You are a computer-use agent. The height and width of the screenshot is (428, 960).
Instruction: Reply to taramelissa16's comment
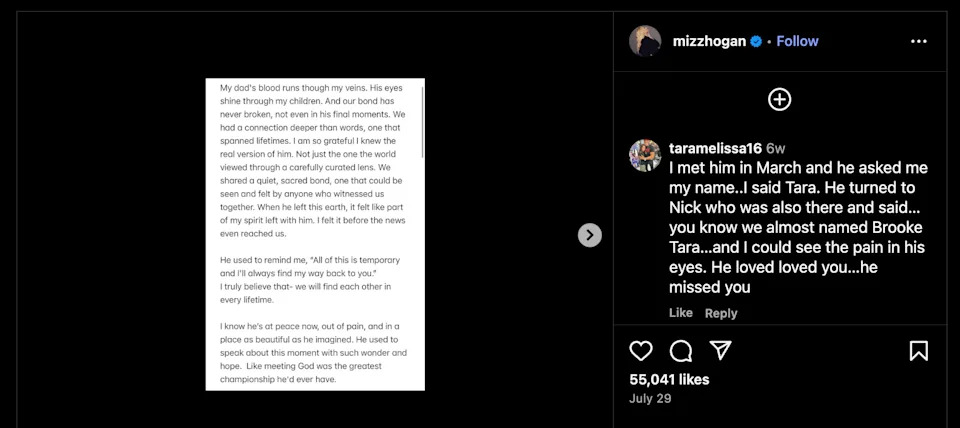pyautogui.click(x=721, y=313)
